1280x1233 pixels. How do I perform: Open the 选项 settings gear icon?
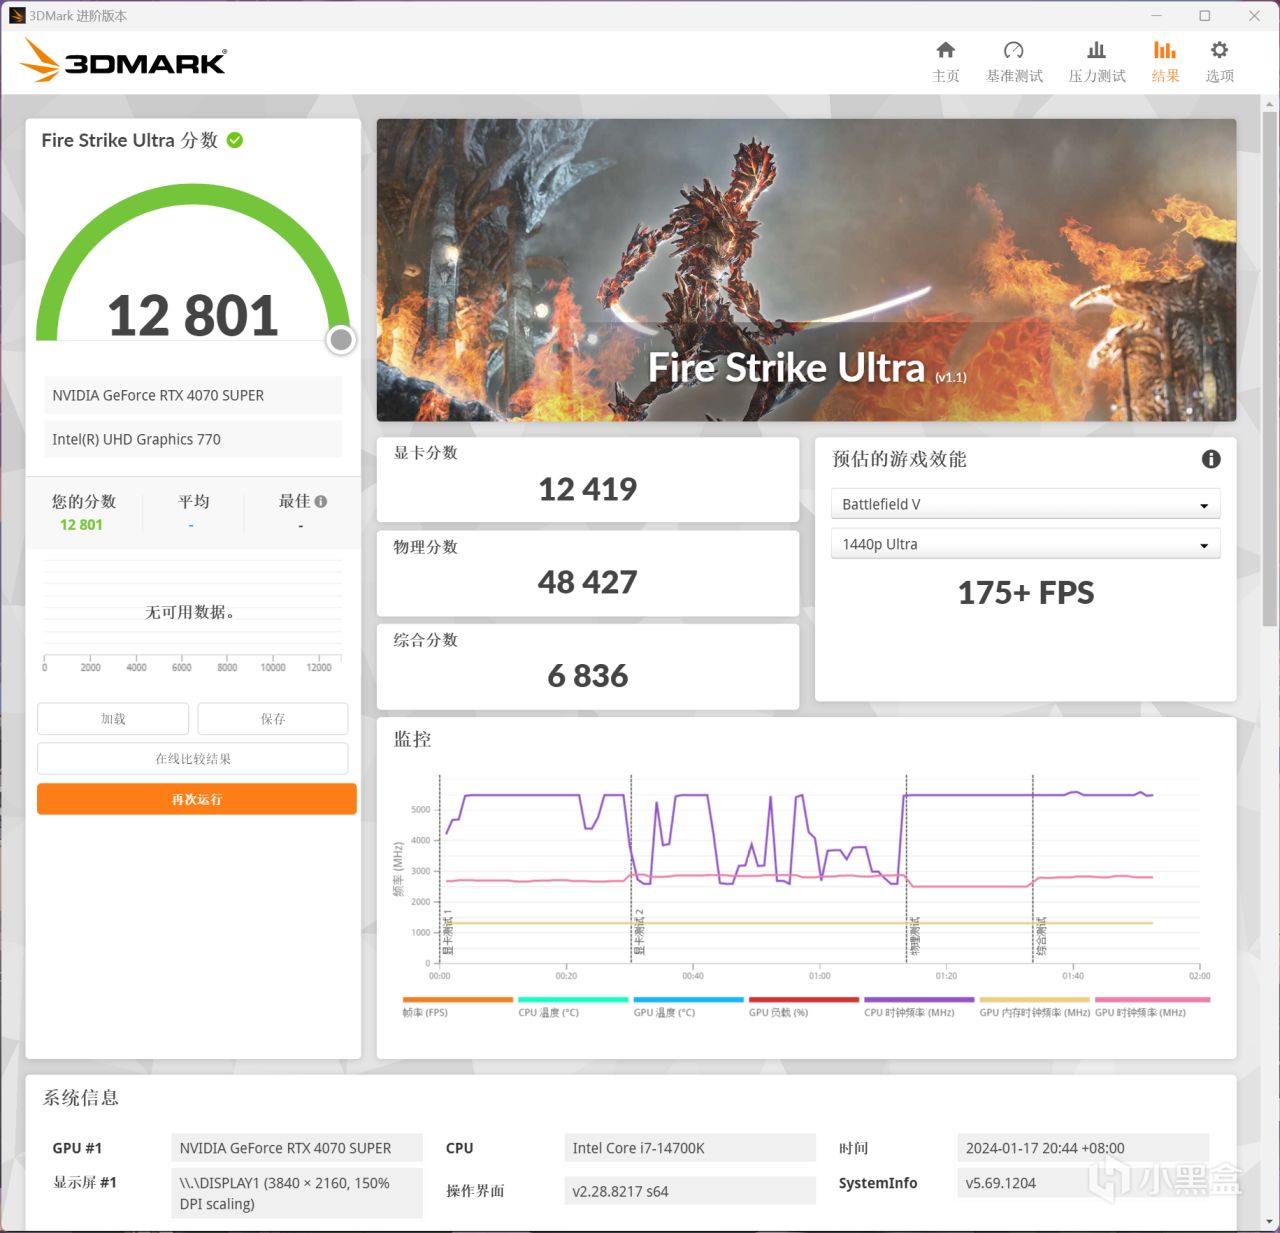[1219, 60]
